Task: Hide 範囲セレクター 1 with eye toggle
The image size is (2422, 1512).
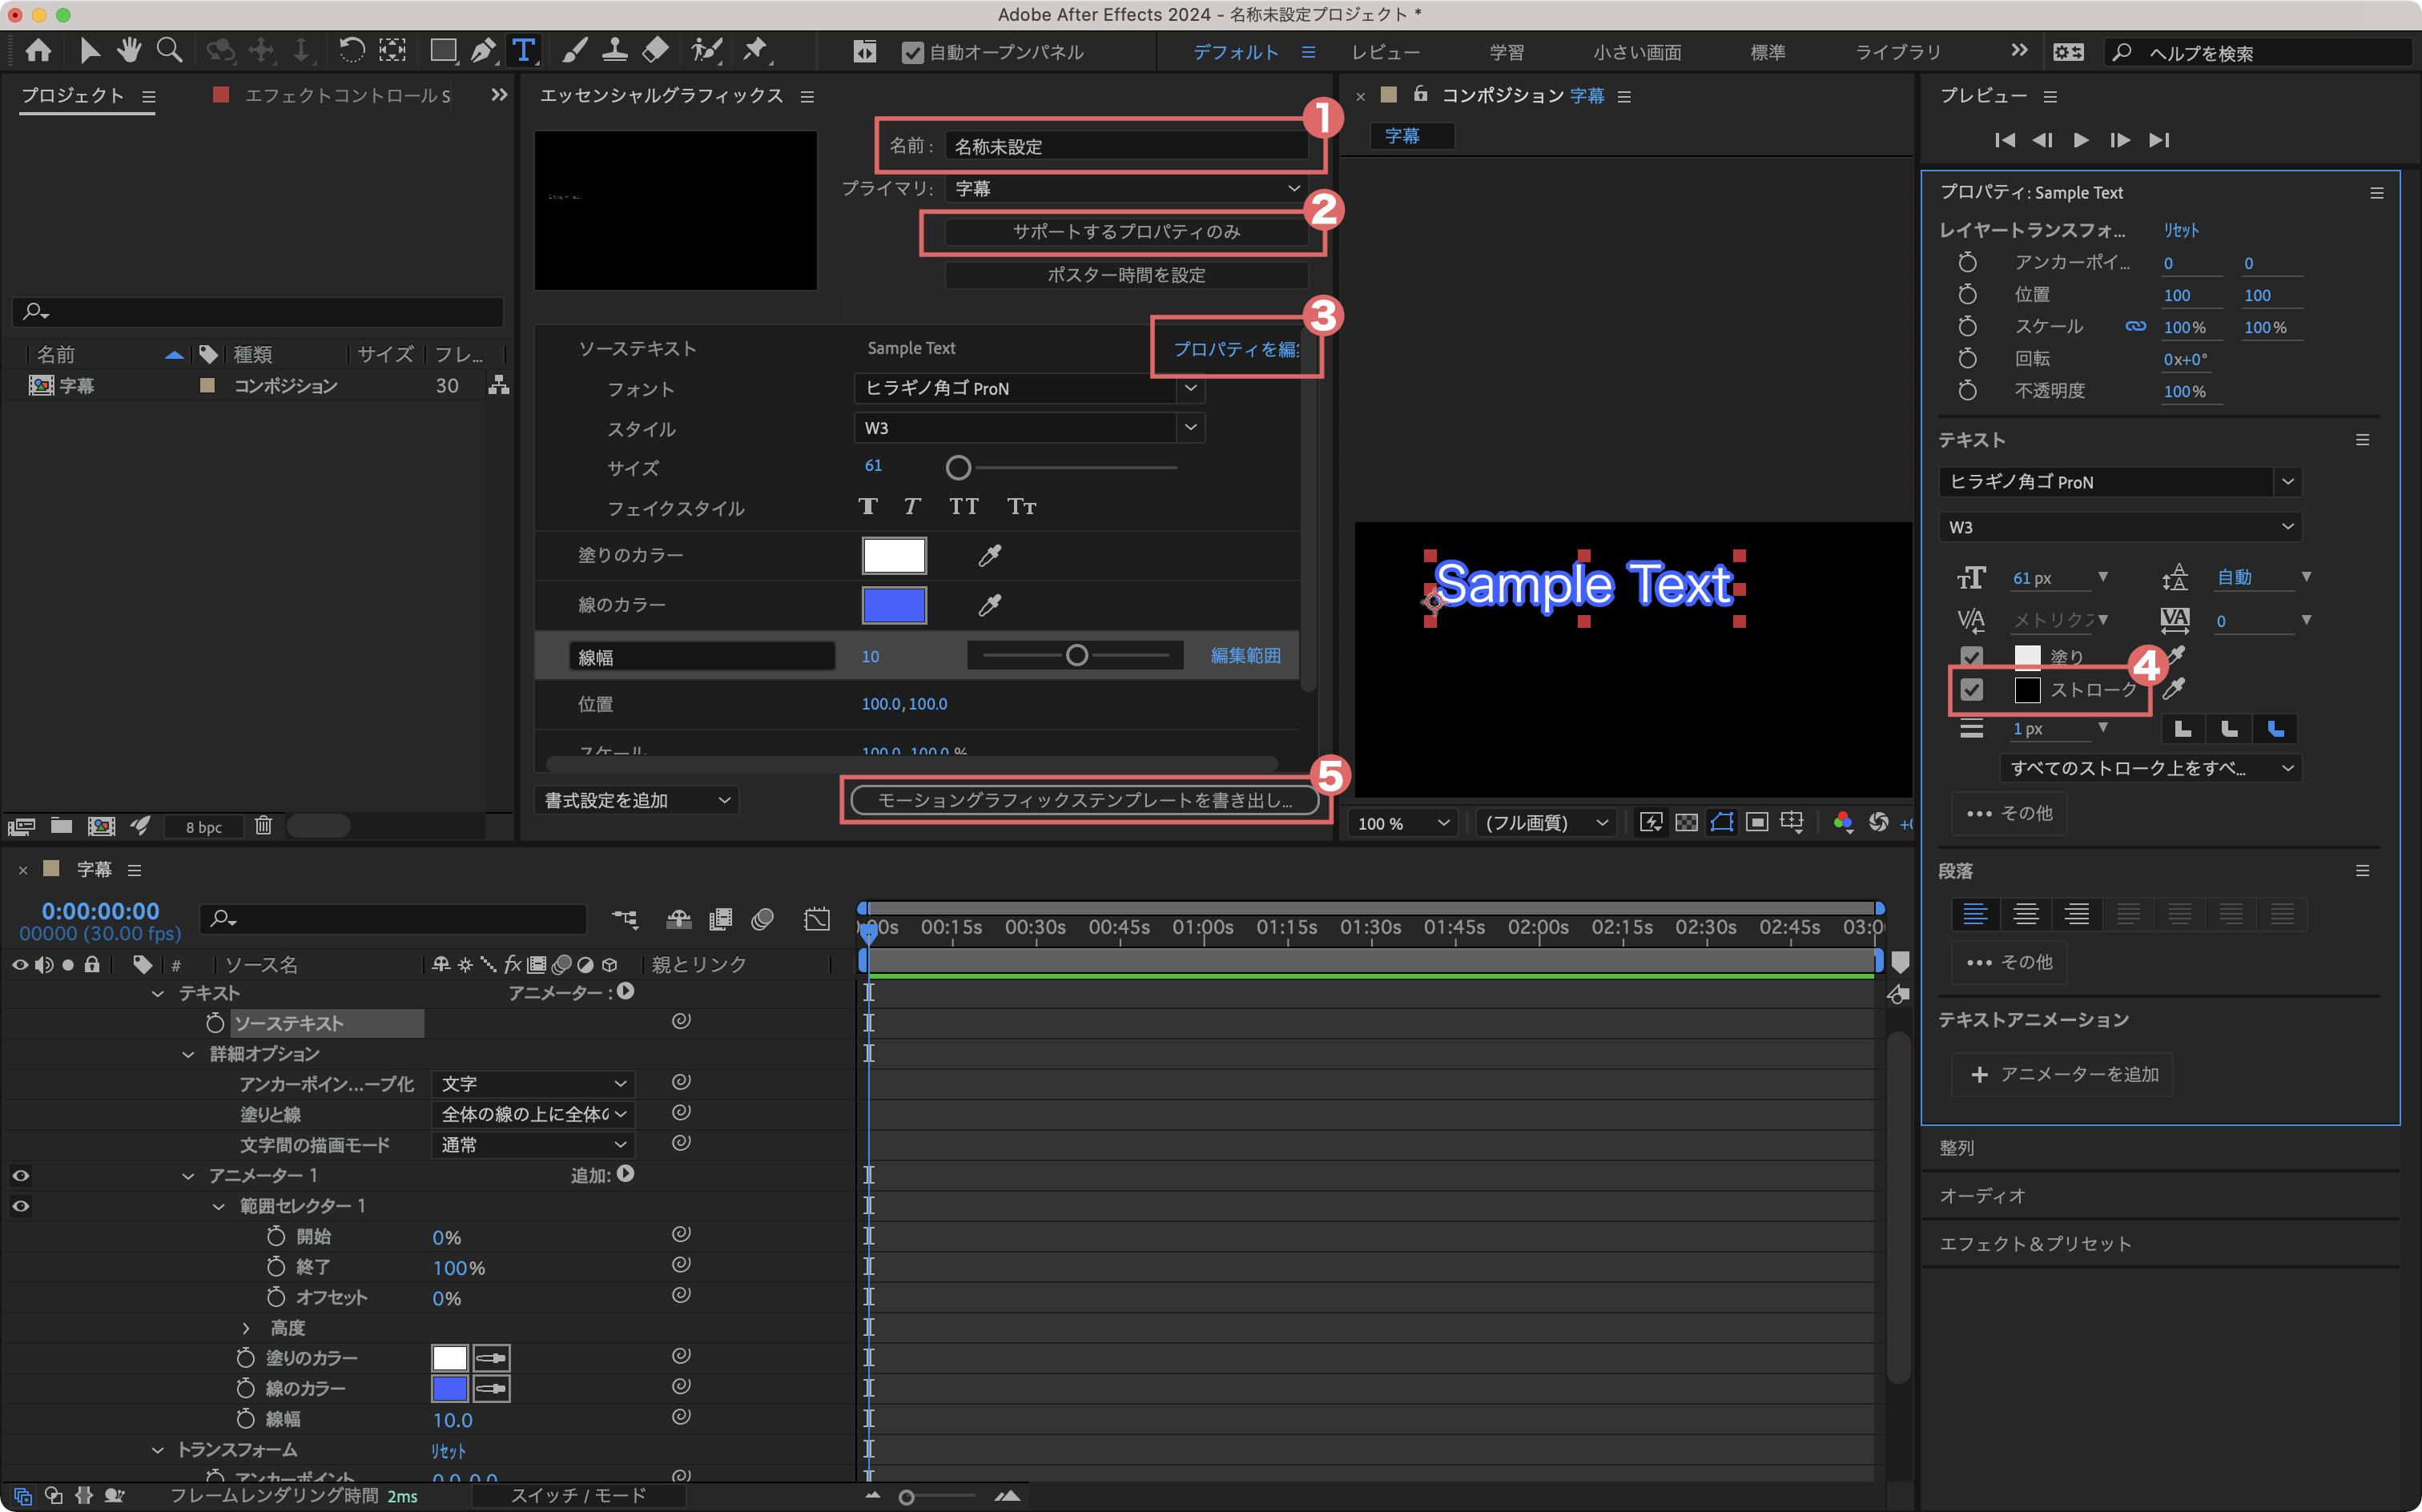Action: point(20,1206)
